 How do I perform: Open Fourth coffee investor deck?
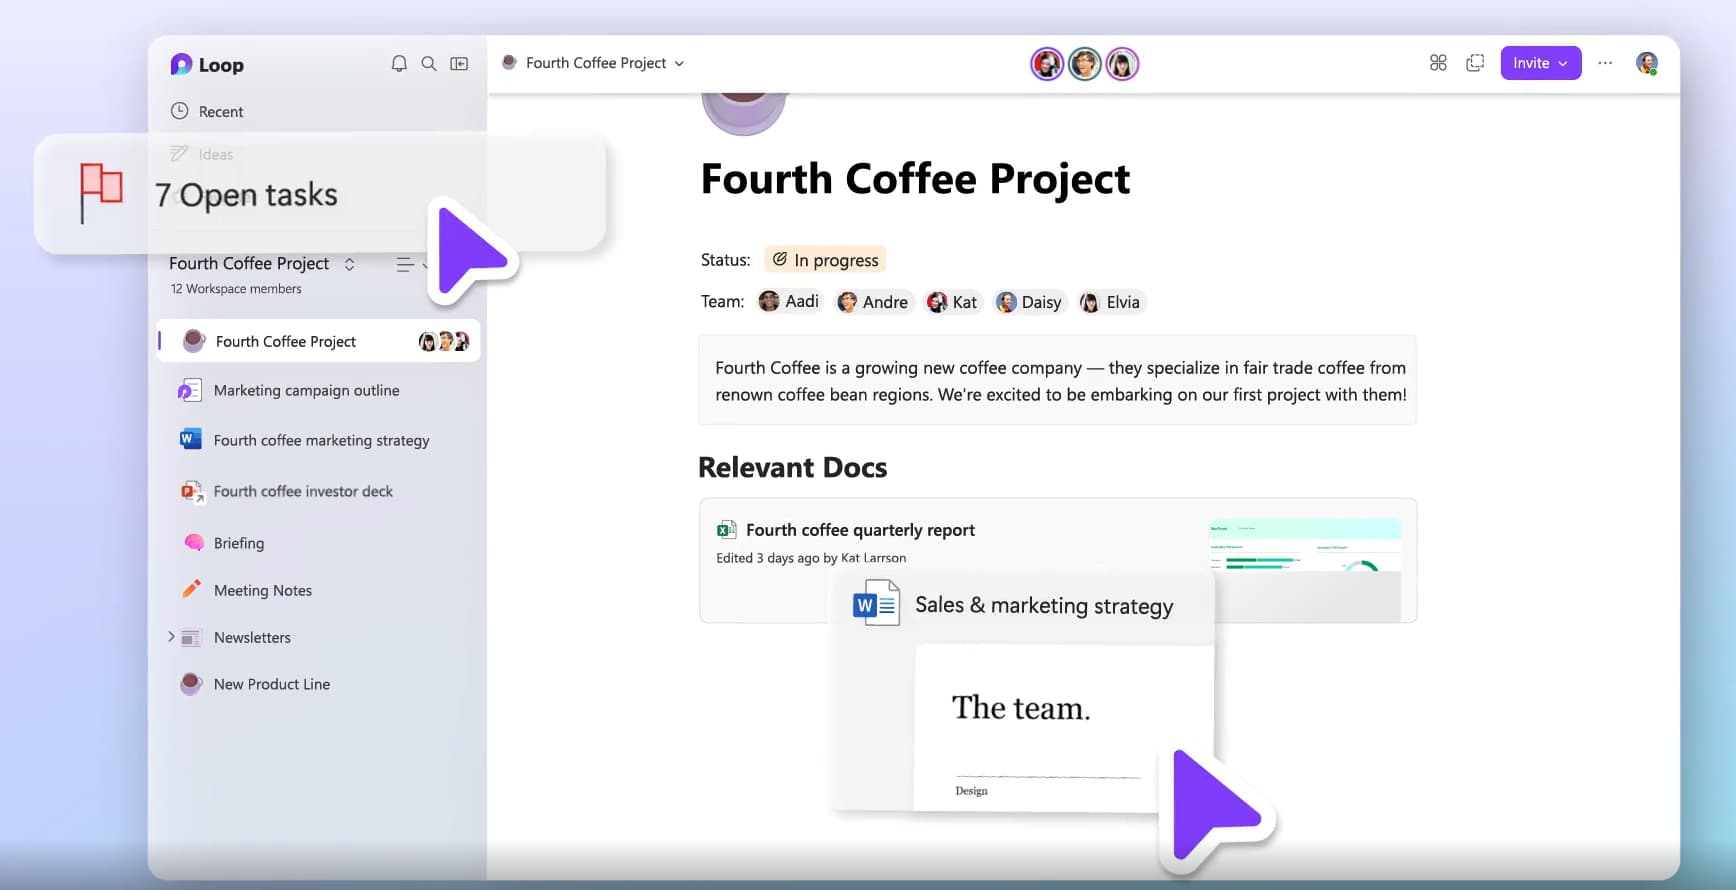(x=303, y=492)
